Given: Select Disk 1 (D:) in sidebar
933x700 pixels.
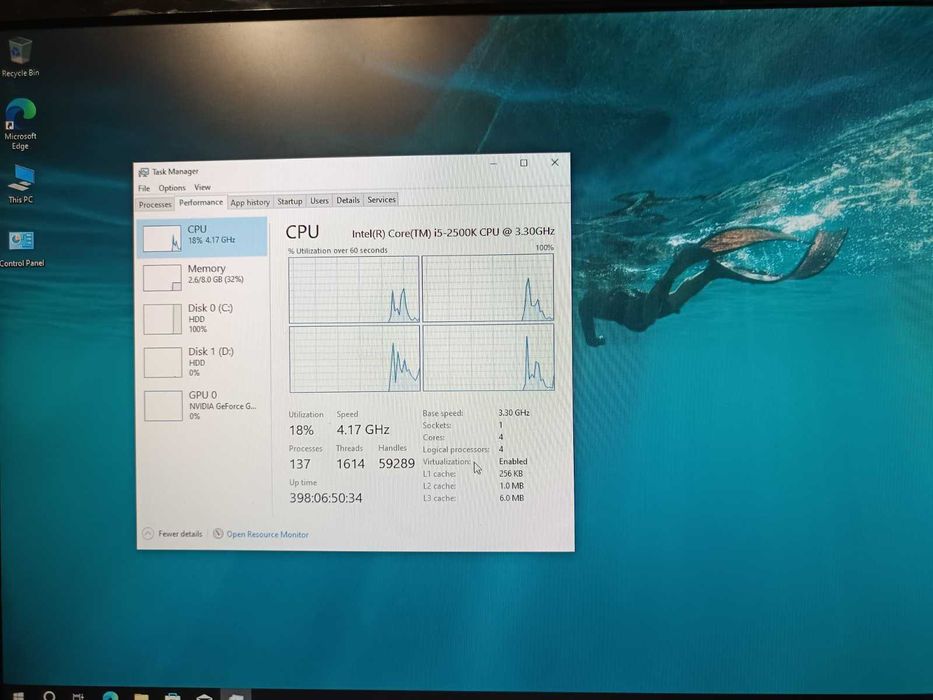Looking at the screenshot, I should (202, 362).
